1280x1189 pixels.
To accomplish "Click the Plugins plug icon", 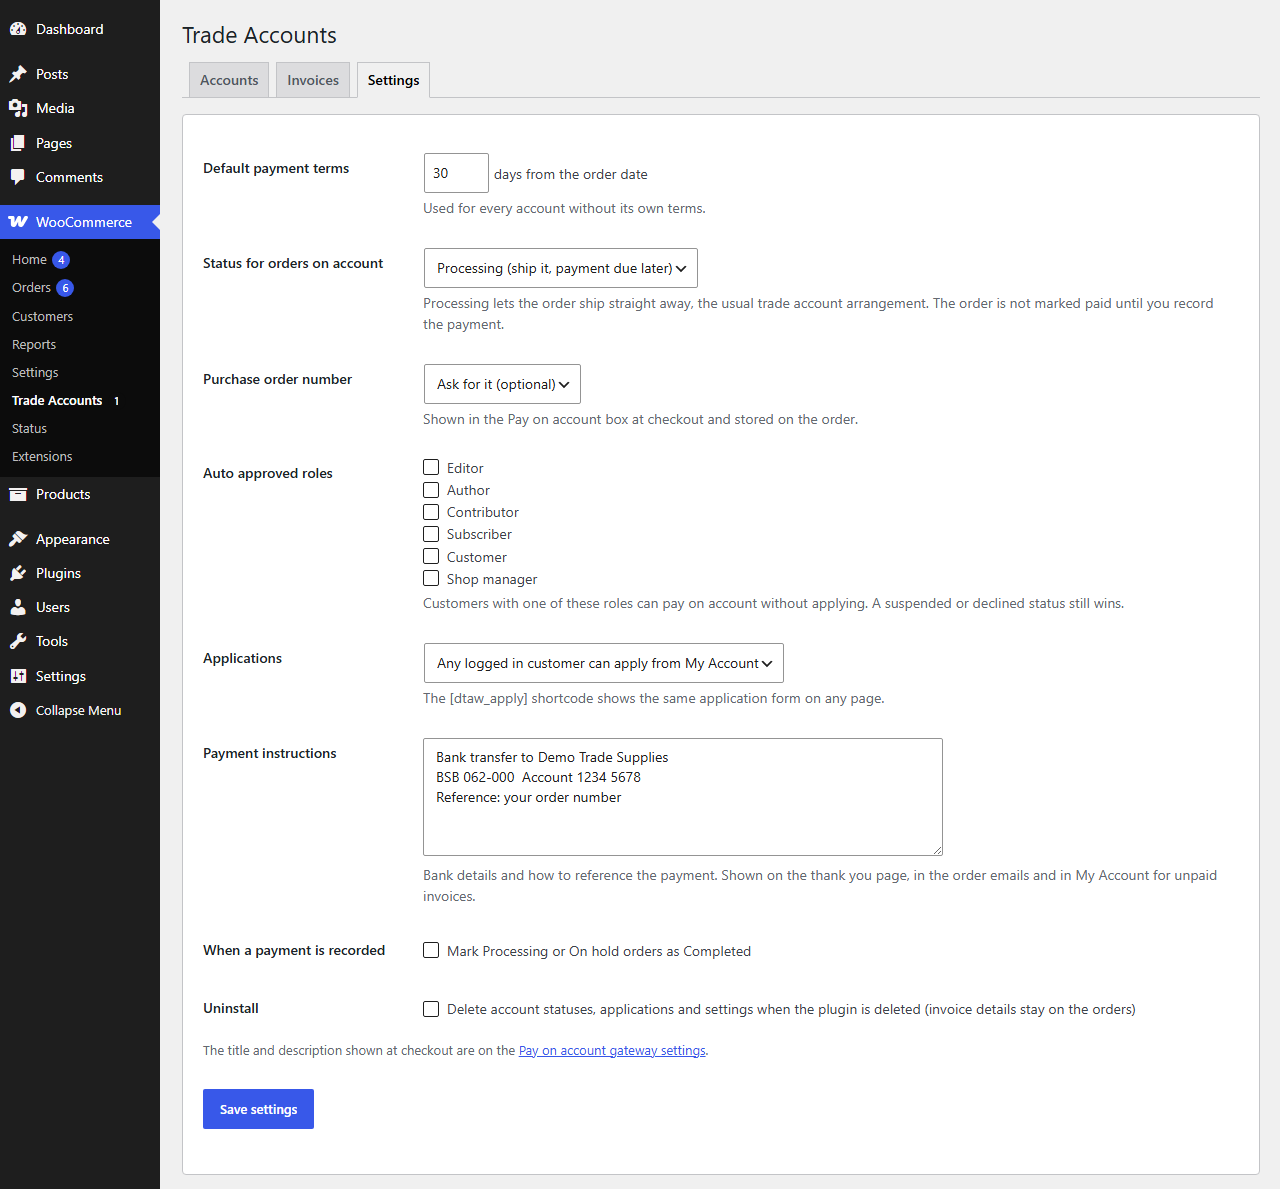I will (18, 573).
